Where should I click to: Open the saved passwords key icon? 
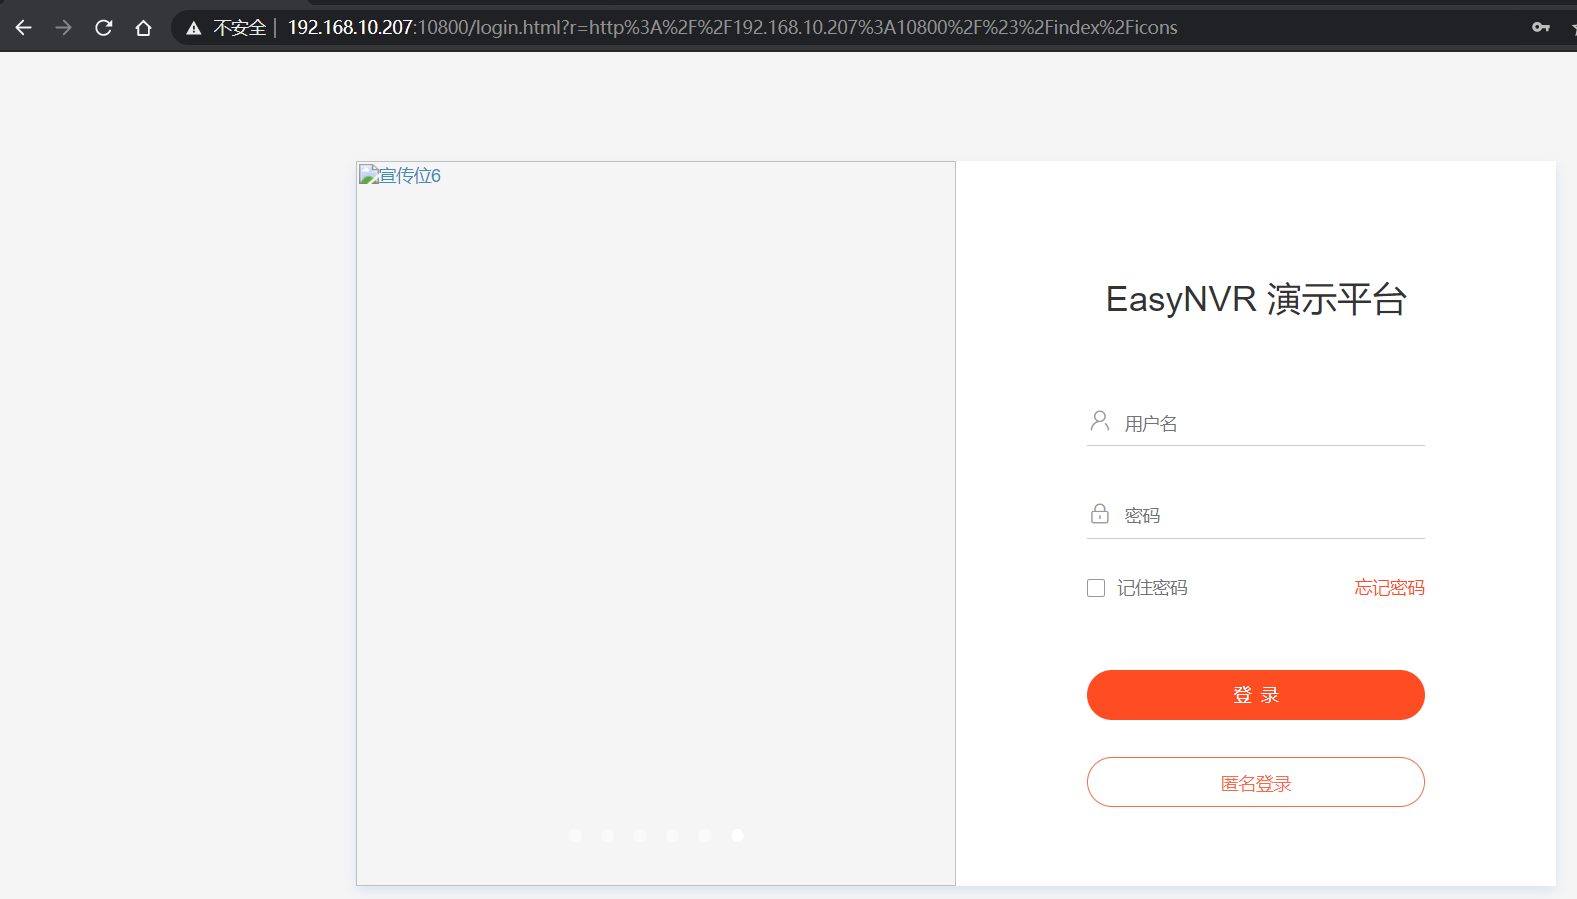coord(1541,27)
